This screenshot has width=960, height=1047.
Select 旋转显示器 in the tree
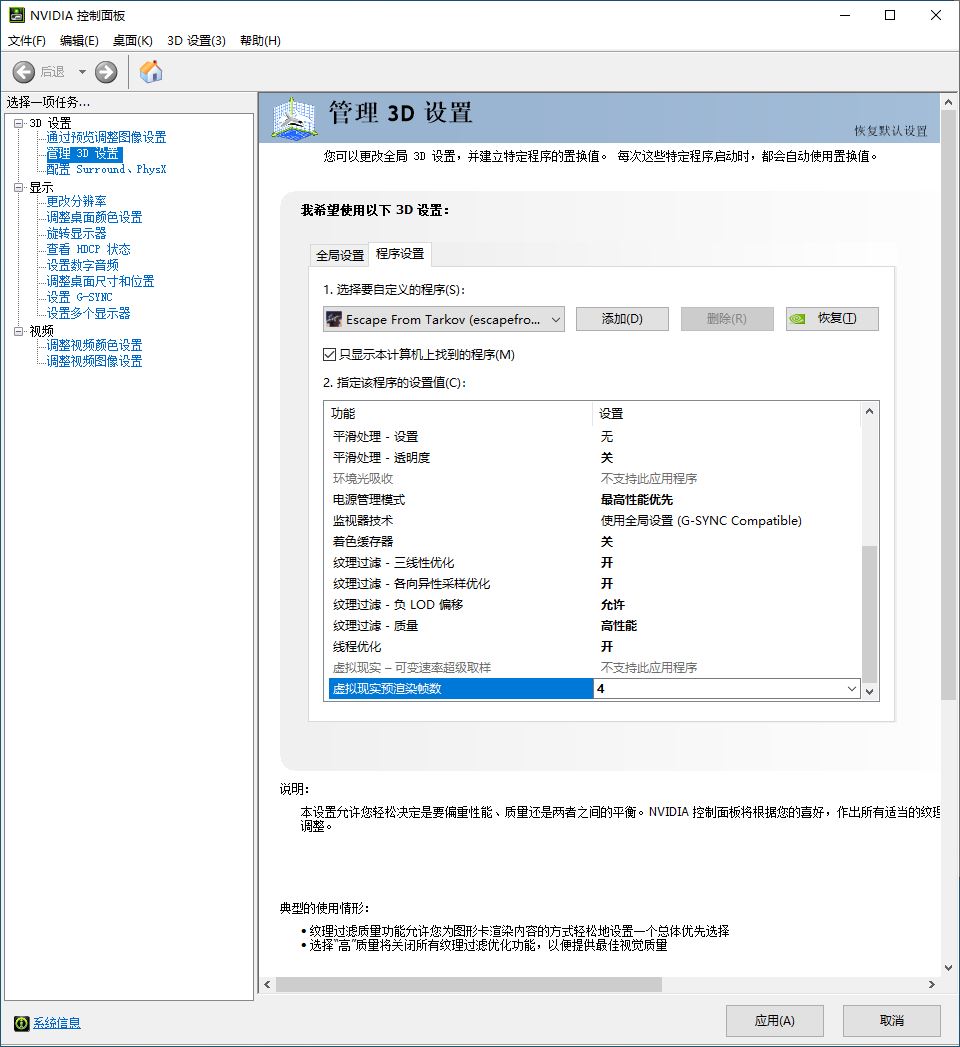[x=76, y=233]
